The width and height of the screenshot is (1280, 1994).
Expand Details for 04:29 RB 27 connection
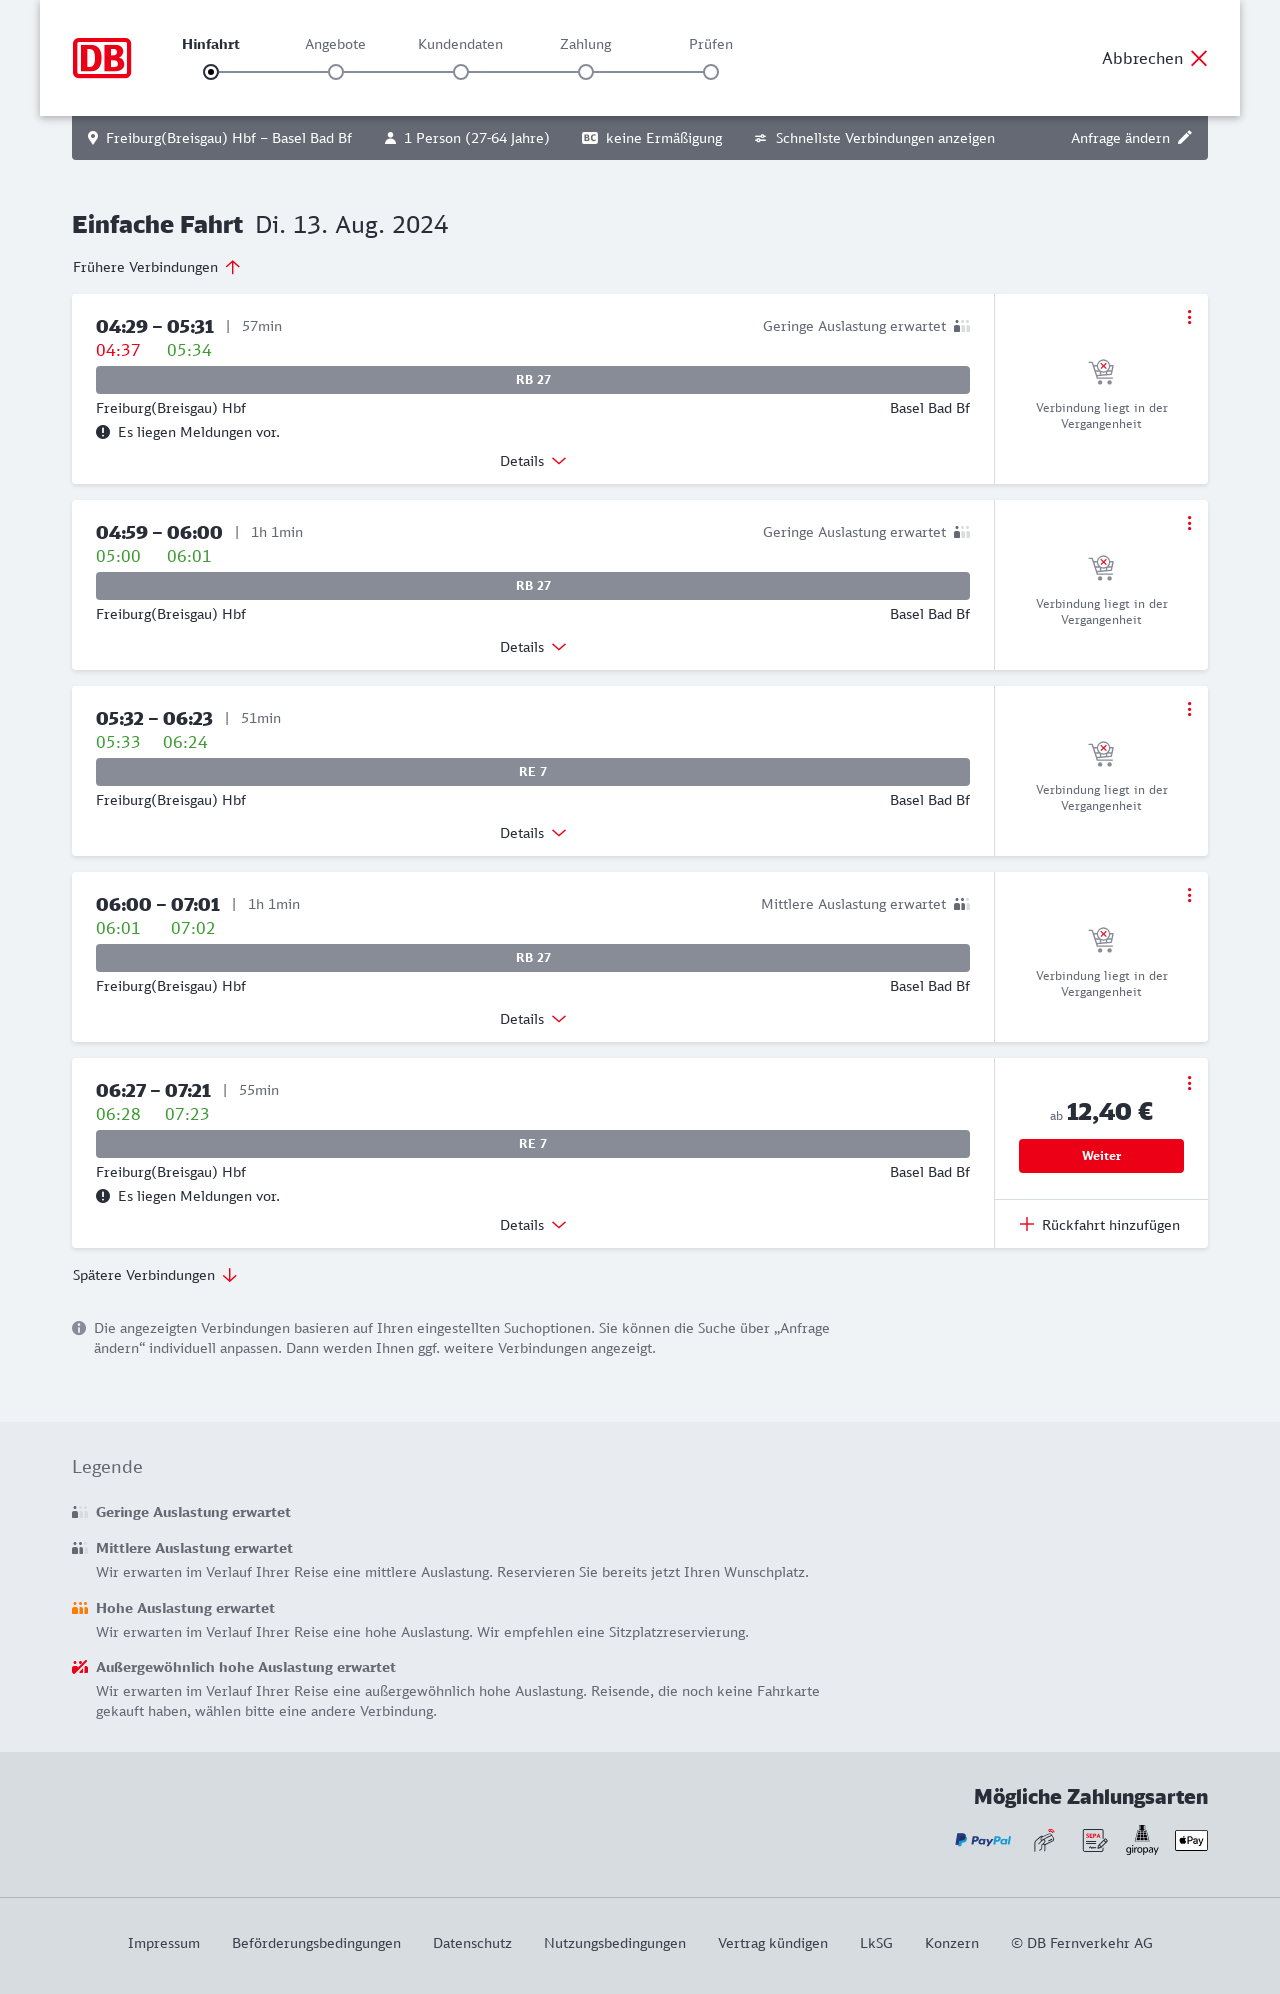[x=533, y=461]
